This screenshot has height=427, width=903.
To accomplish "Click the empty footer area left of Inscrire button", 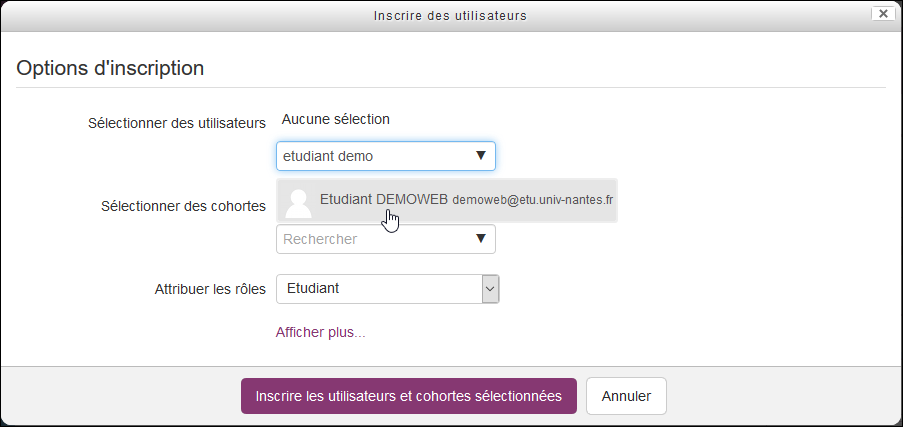I will (x=120, y=396).
